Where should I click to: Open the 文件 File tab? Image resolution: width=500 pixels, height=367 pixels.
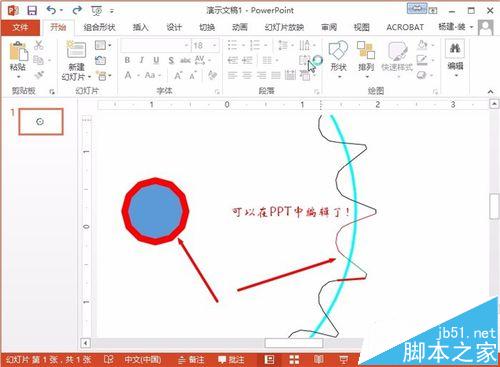pos(20,27)
